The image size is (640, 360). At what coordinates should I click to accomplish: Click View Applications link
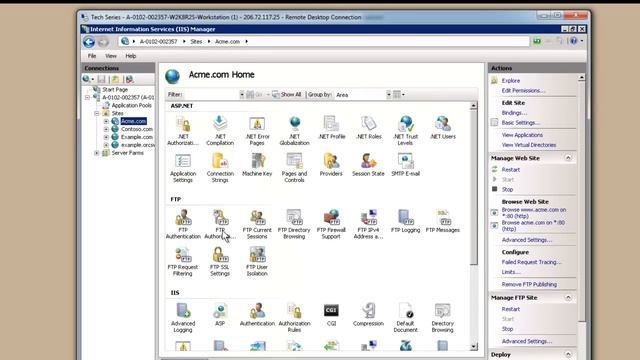[522, 135]
